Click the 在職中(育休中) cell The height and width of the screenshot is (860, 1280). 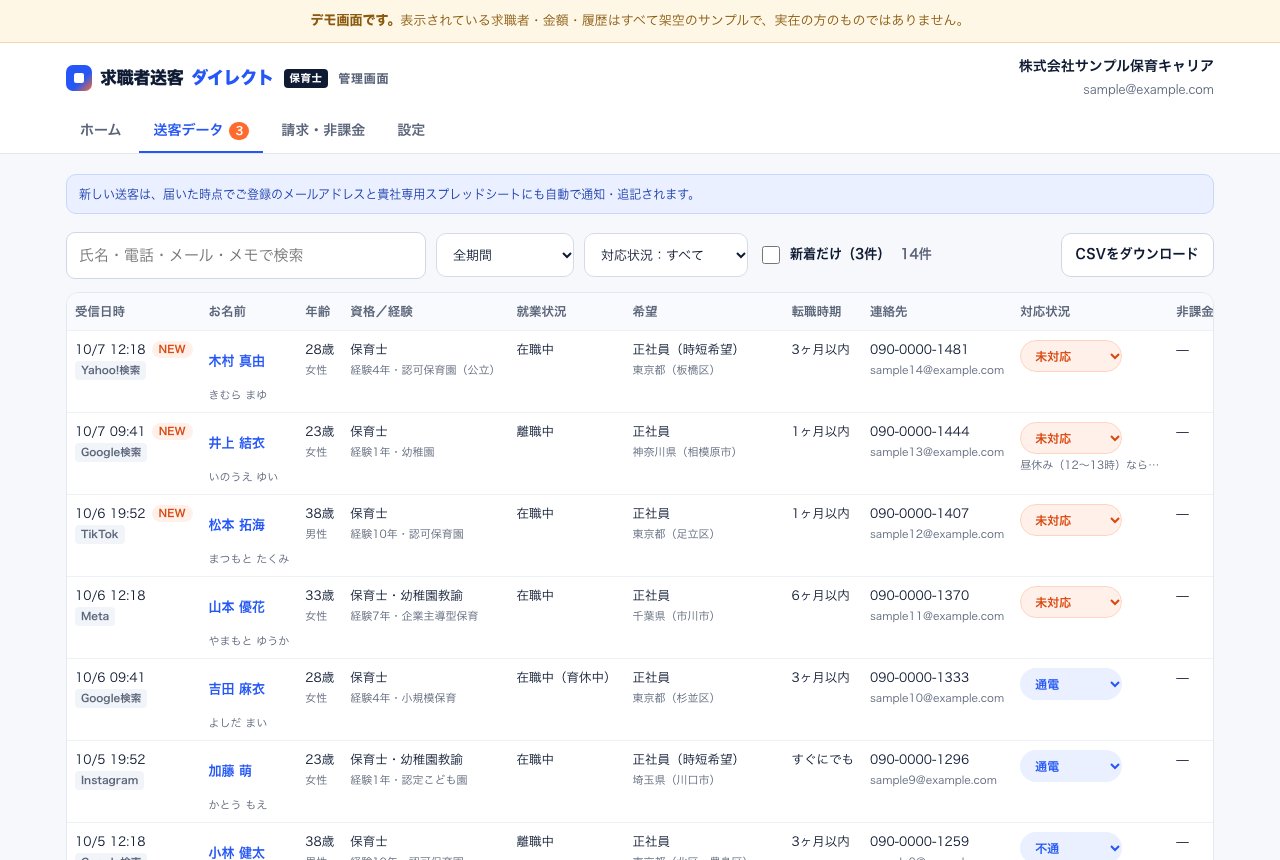coord(563,677)
